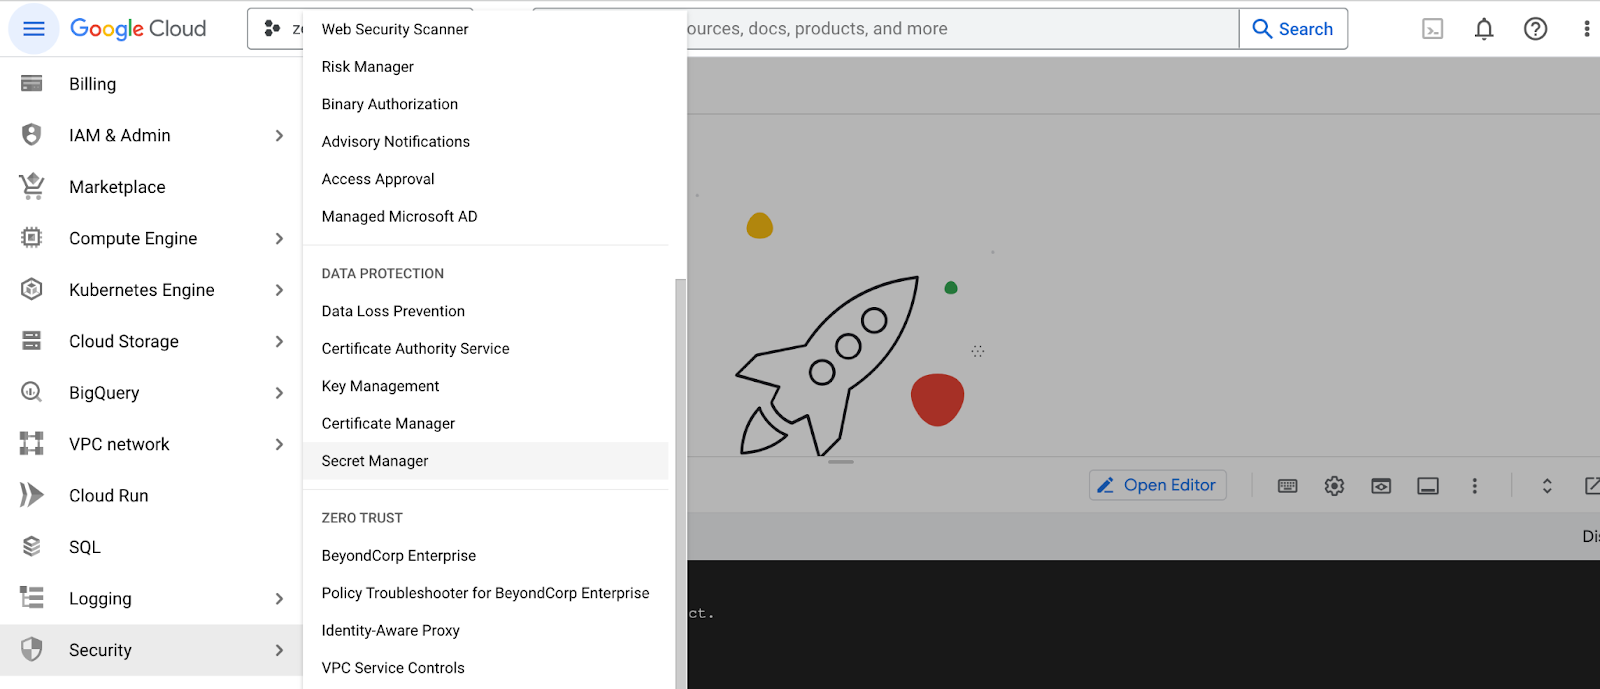Click the hamburger navigation menu icon

coord(33,29)
